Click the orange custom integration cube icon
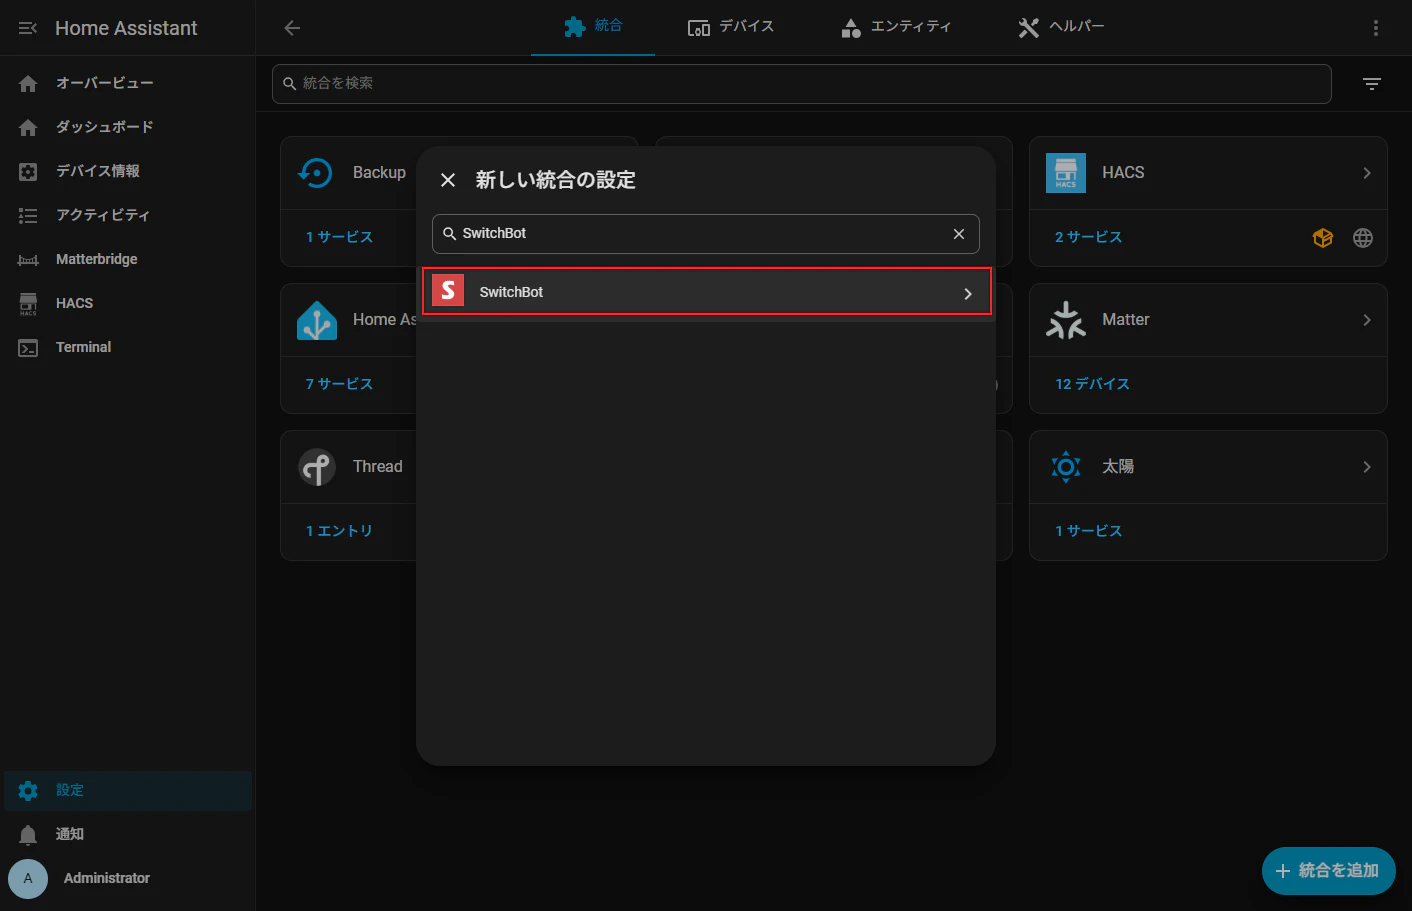 click(1323, 238)
